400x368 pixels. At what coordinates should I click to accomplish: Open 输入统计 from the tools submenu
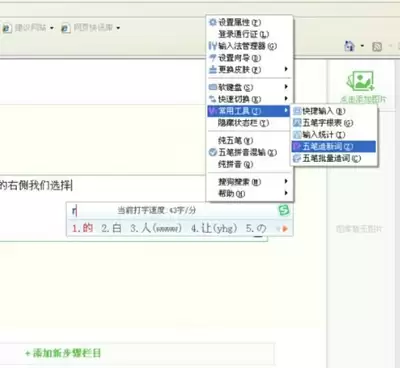coord(319,135)
